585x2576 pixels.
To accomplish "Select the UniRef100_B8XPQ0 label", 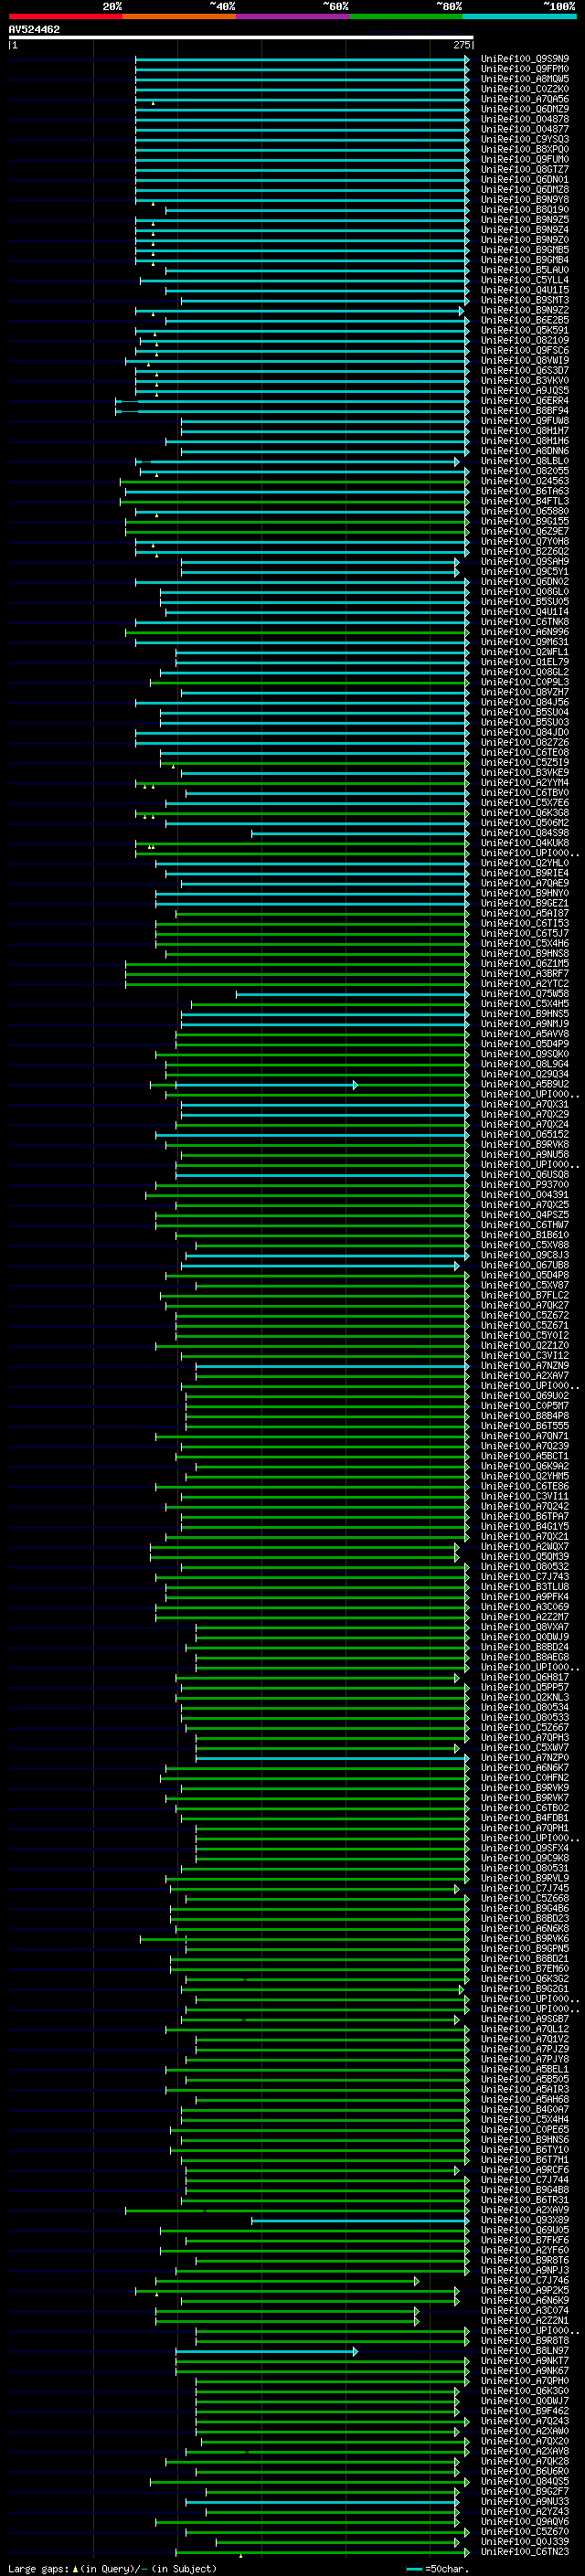I will click(525, 149).
